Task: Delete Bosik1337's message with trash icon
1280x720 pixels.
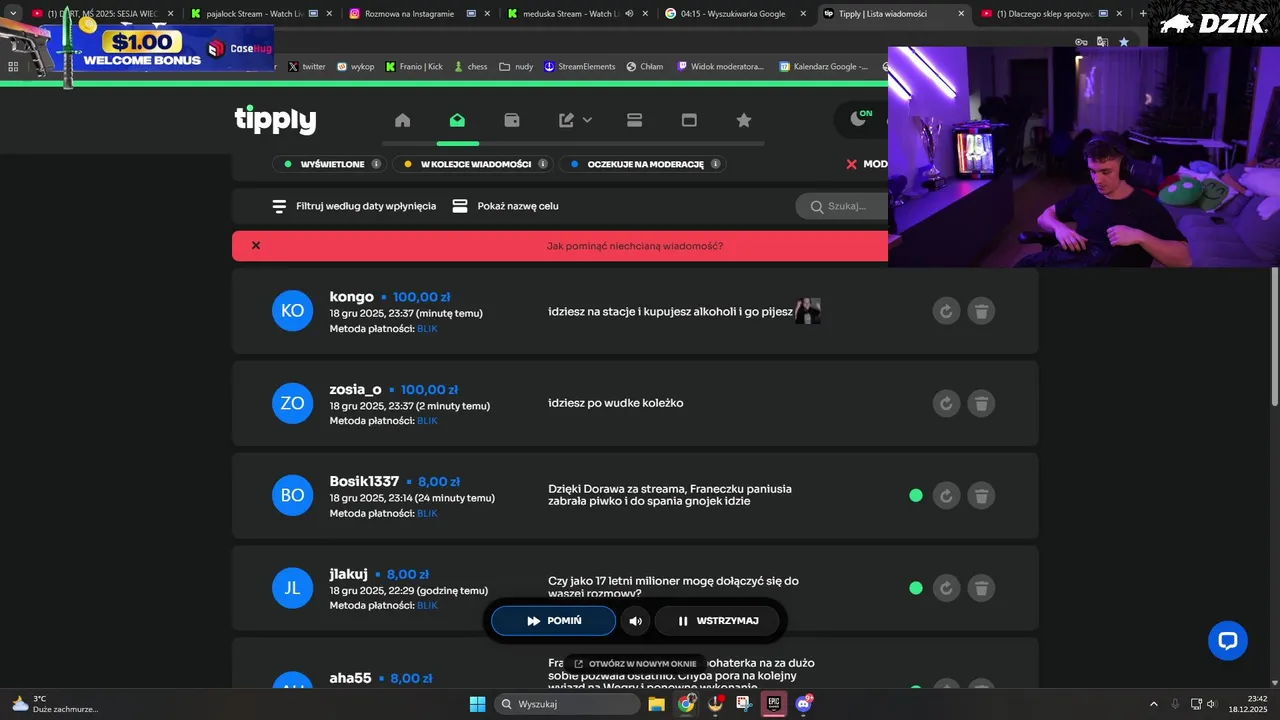Action: [x=982, y=495]
